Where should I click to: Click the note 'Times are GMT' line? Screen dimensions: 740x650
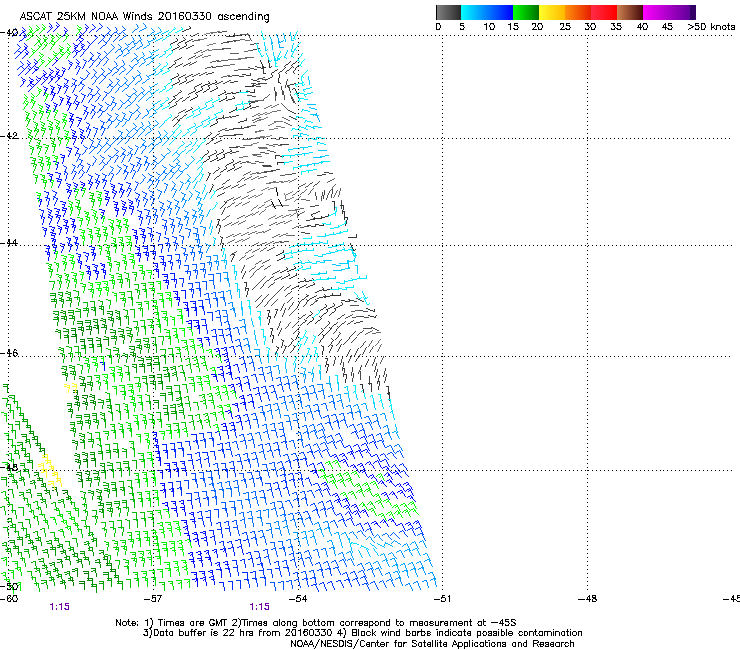316,623
